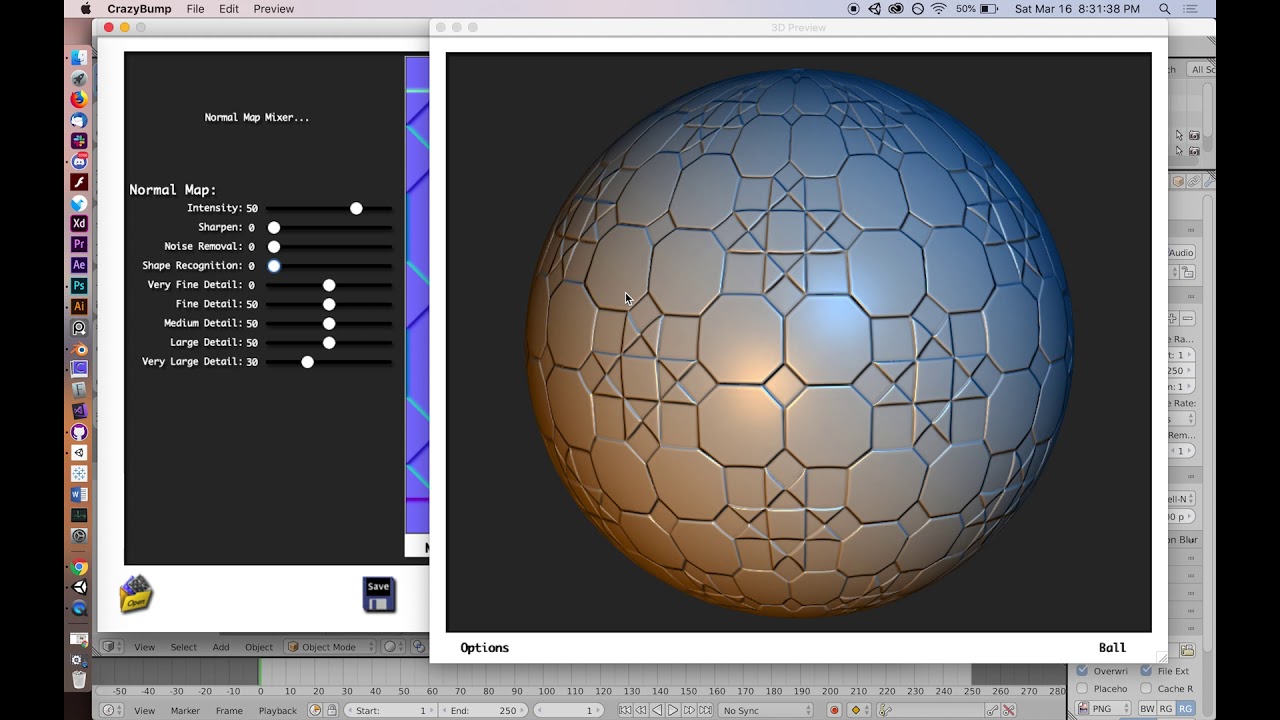This screenshot has width=1280, height=720.
Task: Click Options in 3D Preview window
Action: click(485, 648)
